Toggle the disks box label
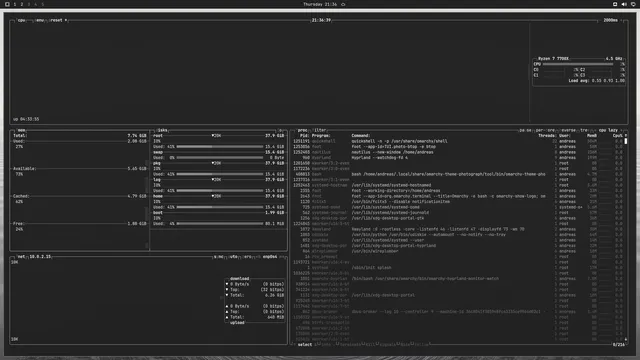 point(162,130)
